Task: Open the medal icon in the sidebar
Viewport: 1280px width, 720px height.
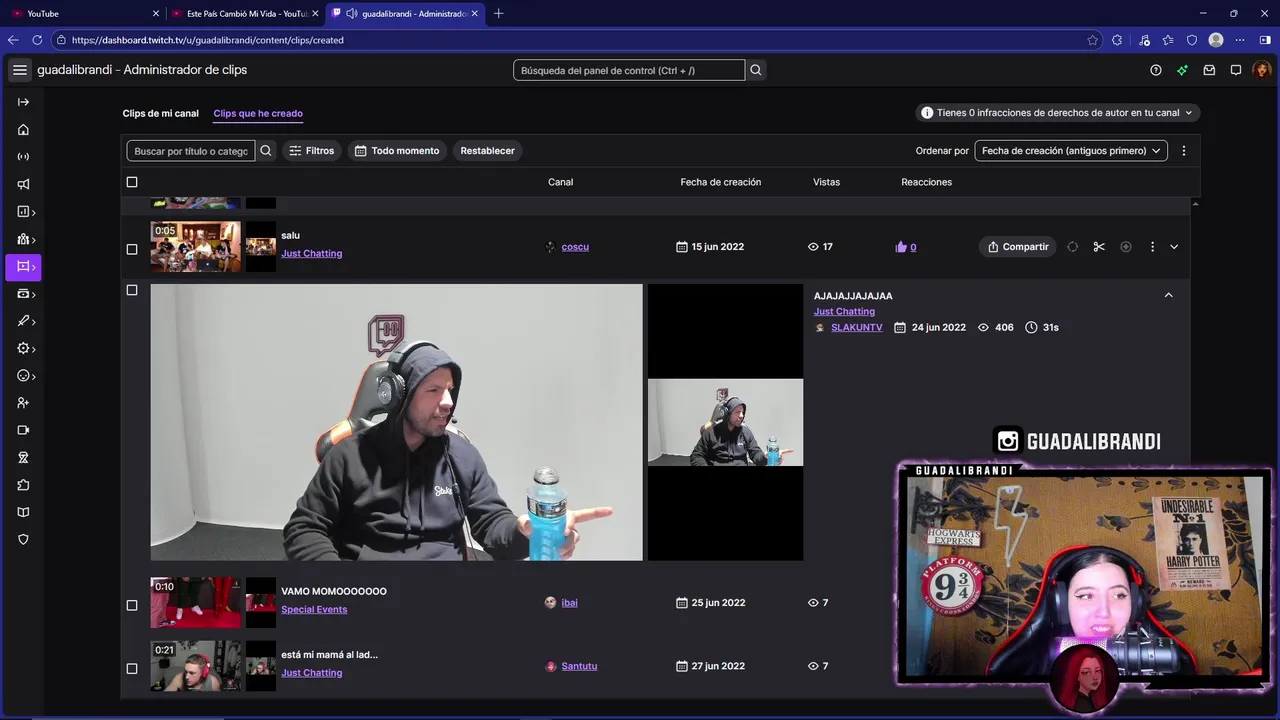Action: (x=23, y=457)
